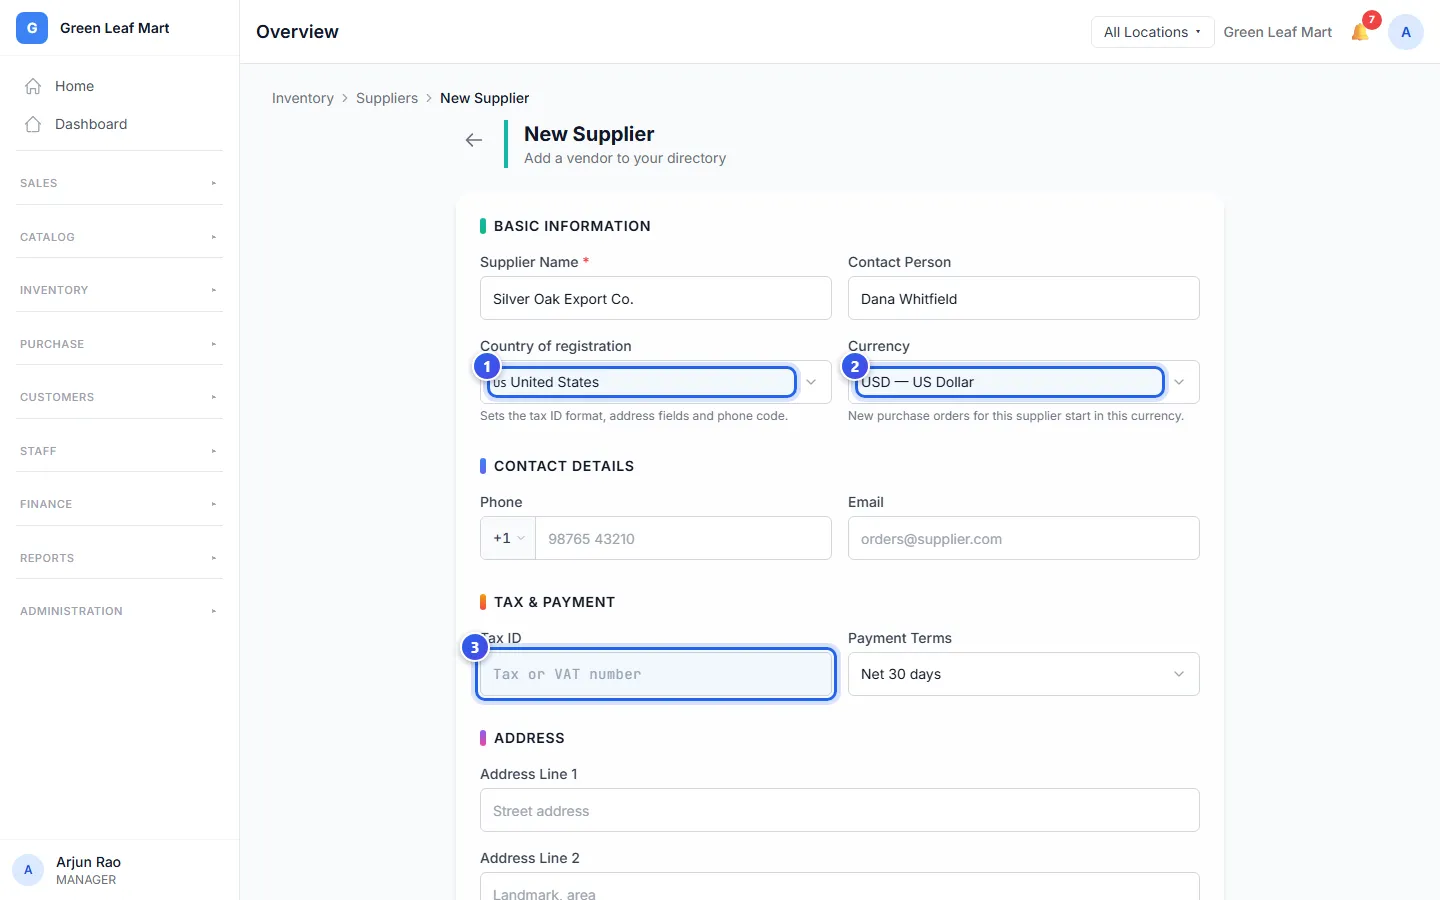Click the Arjun Rao profile in sidebar
This screenshot has height=900, width=1440.
(x=120, y=870)
